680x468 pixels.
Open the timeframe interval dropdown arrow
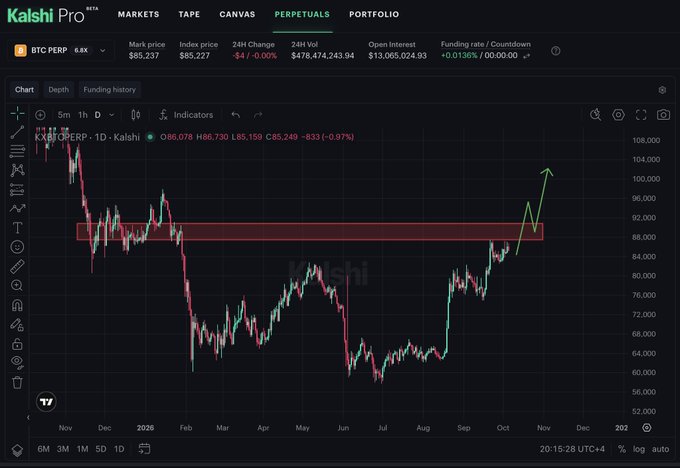click(x=111, y=115)
